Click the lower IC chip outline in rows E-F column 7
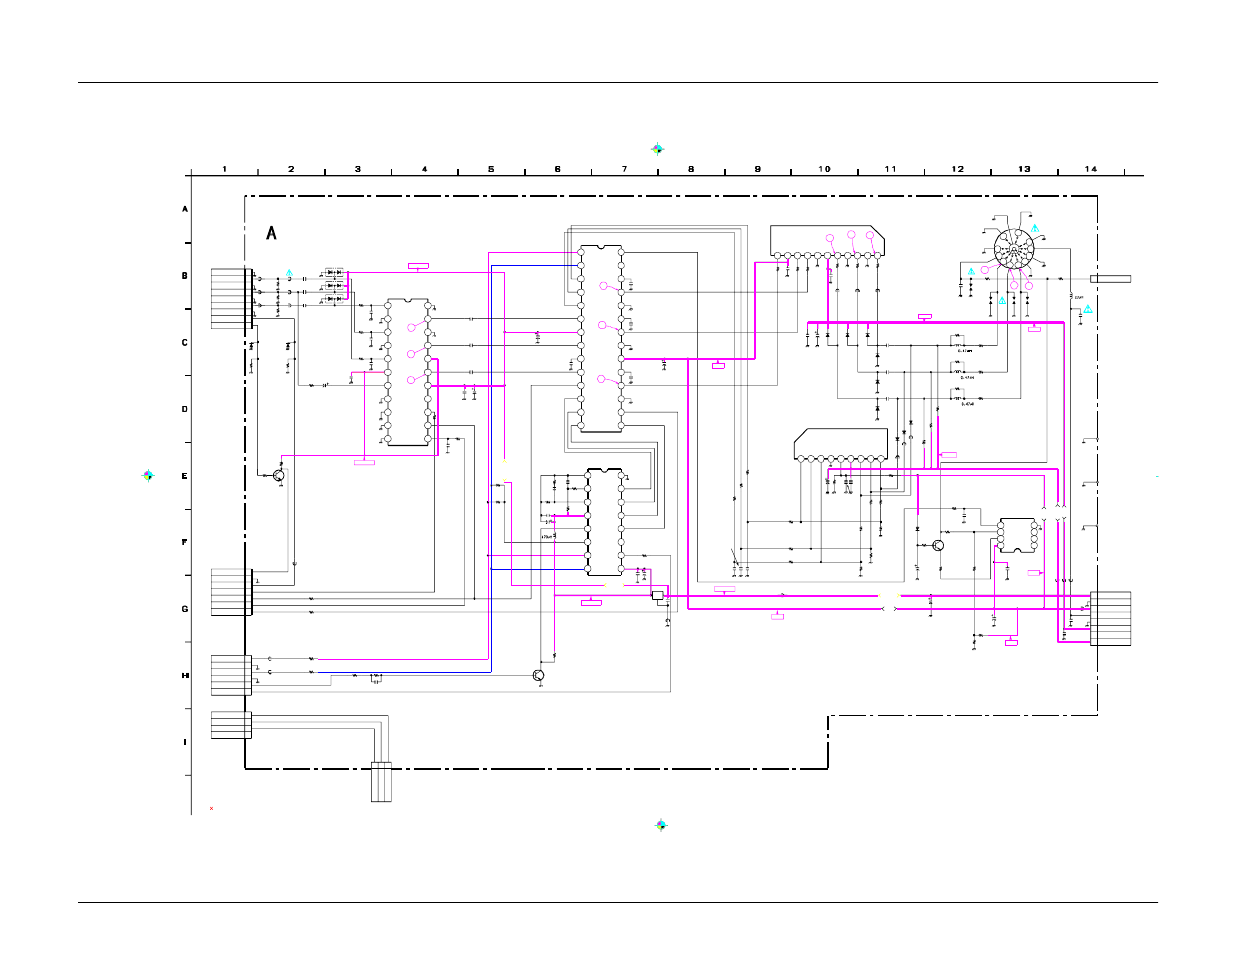This screenshot has height=954, width=1235. point(604,522)
